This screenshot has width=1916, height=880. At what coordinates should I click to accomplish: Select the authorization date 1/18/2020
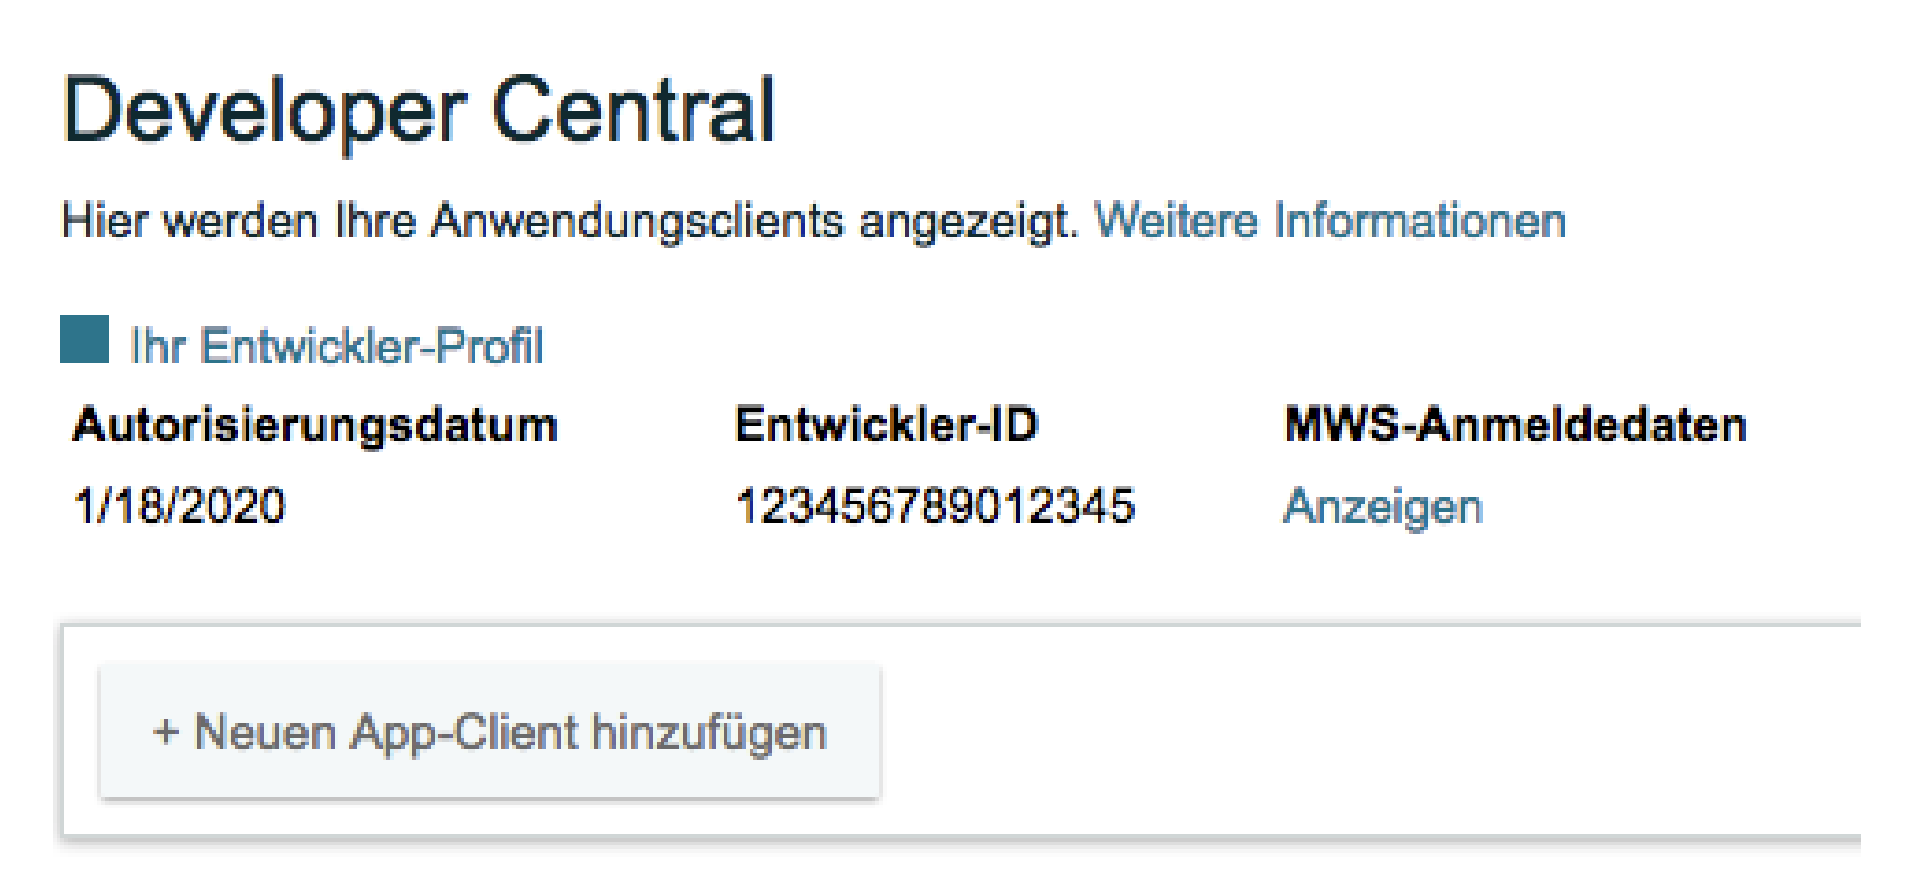click(x=180, y=506)
